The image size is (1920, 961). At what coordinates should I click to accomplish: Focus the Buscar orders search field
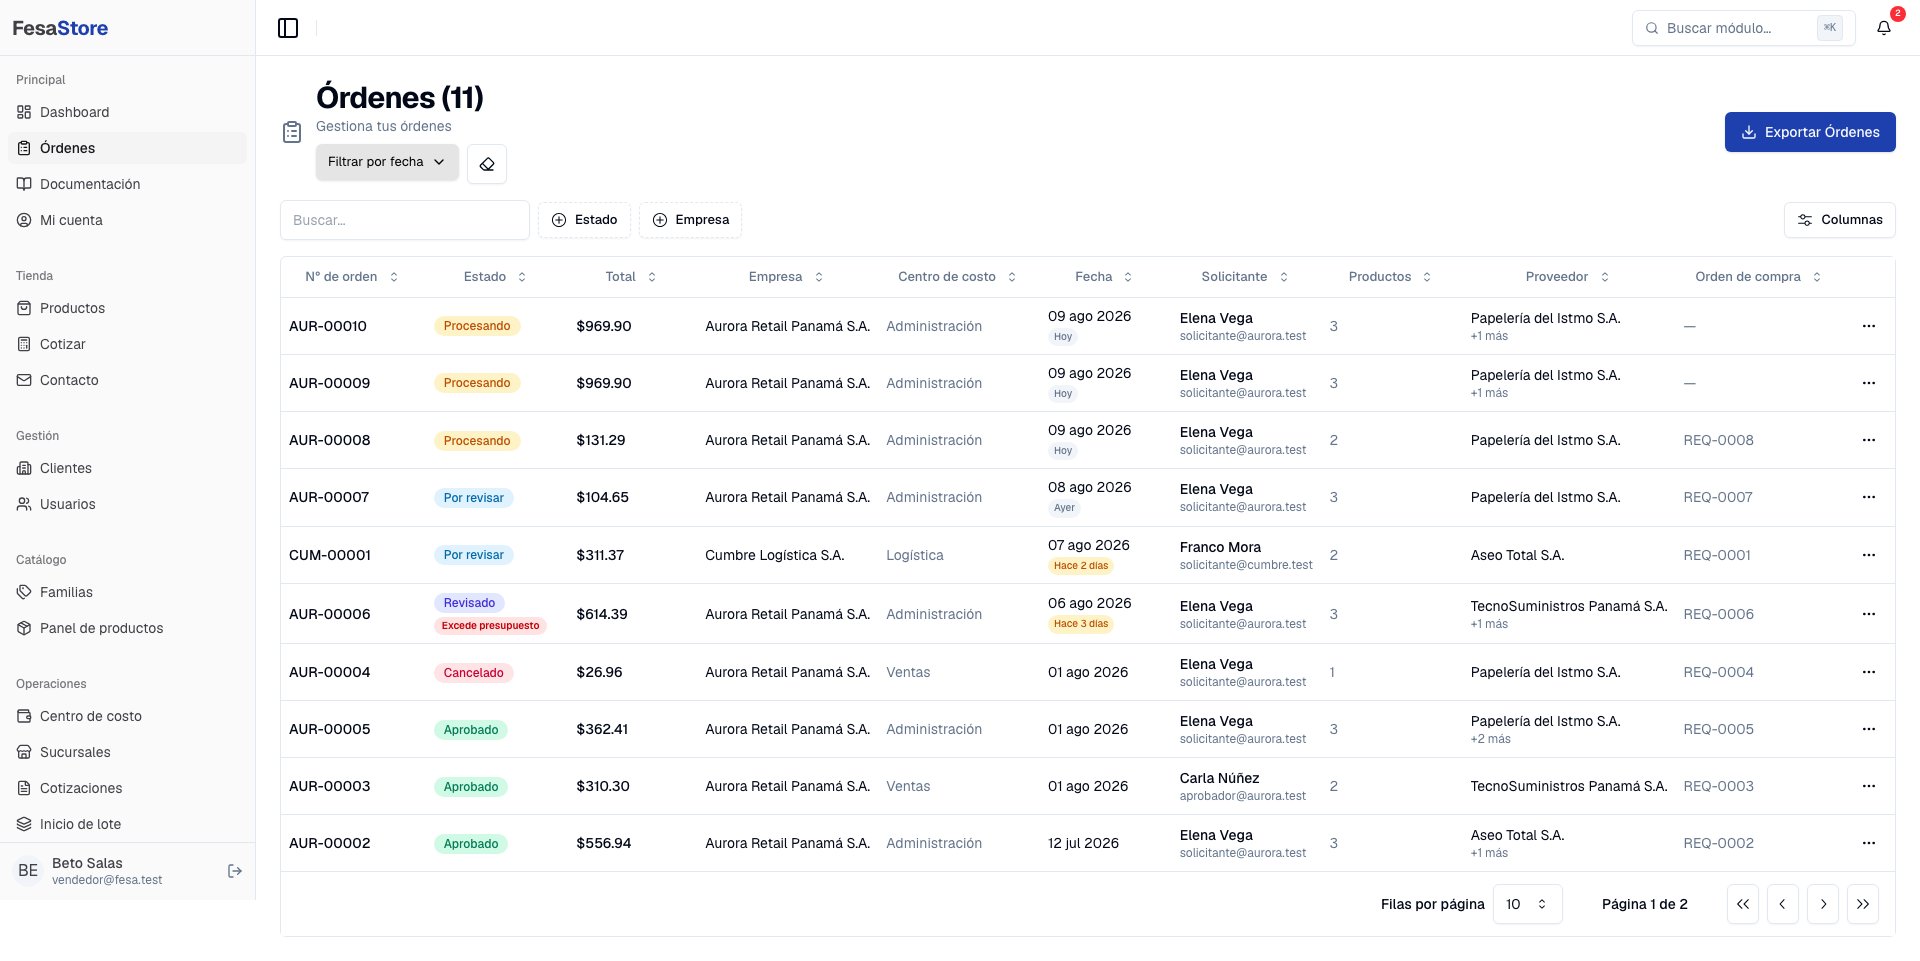[405, 220]
